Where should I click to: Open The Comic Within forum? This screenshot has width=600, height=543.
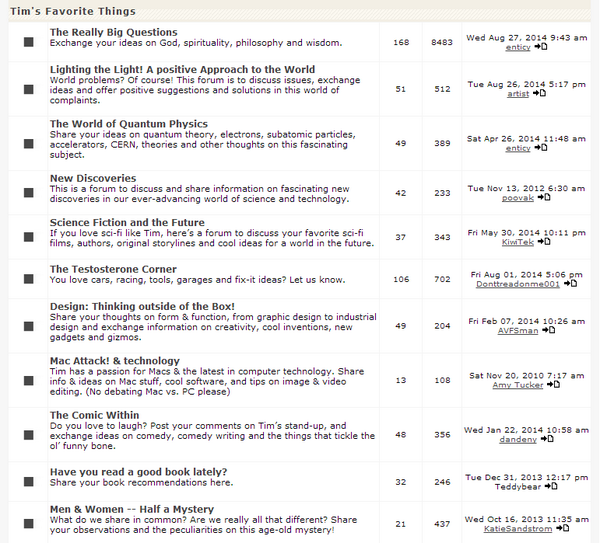[95, 415]
